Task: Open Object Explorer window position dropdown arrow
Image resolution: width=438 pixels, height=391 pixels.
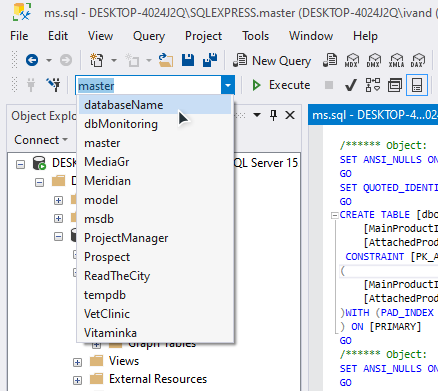Action: coord(257,115)
